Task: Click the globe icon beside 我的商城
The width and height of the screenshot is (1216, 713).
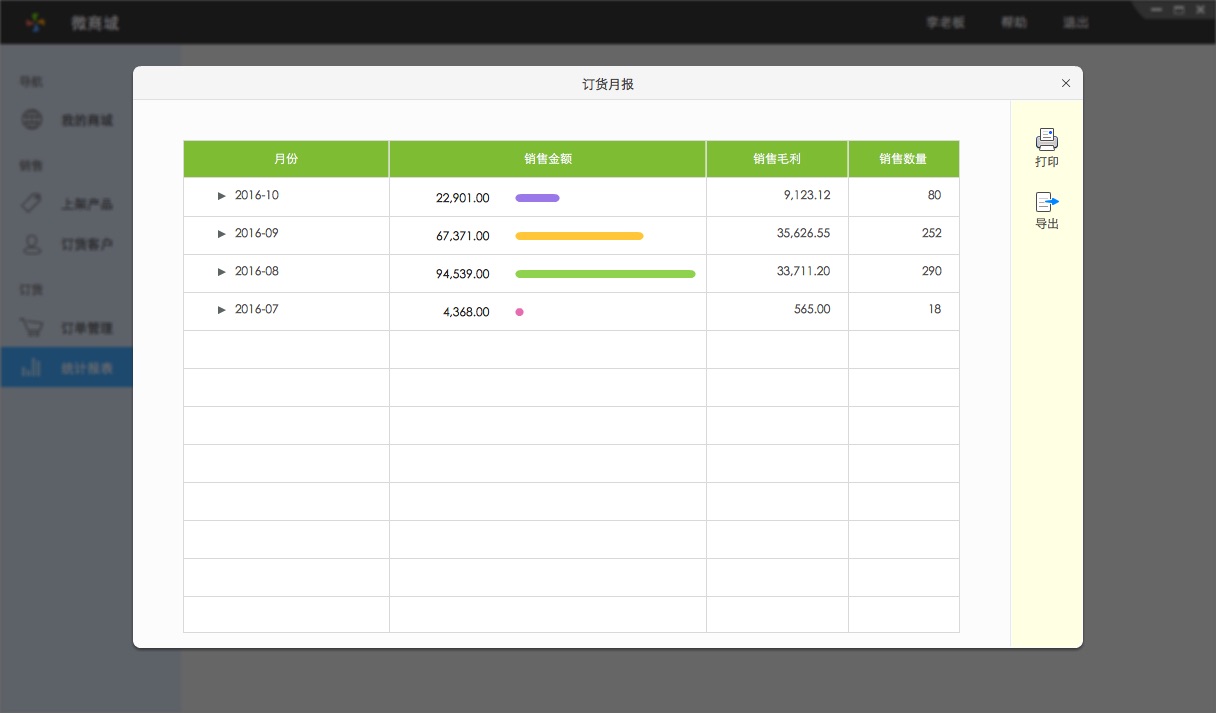Action: click(x=33, y=120)
